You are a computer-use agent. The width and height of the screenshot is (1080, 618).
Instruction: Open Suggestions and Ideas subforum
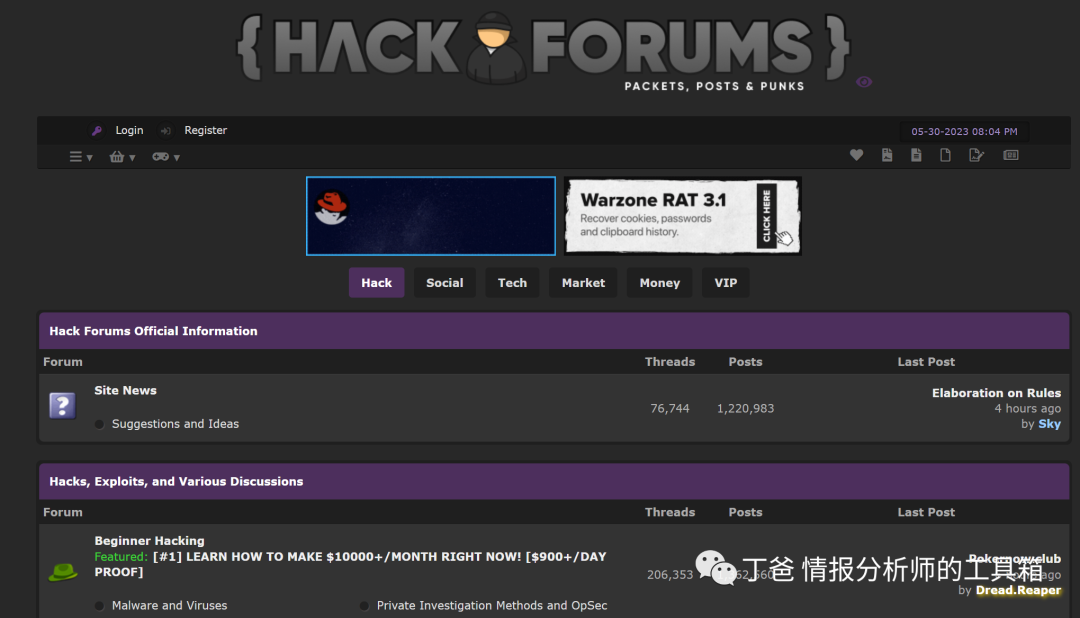(175, 424)
